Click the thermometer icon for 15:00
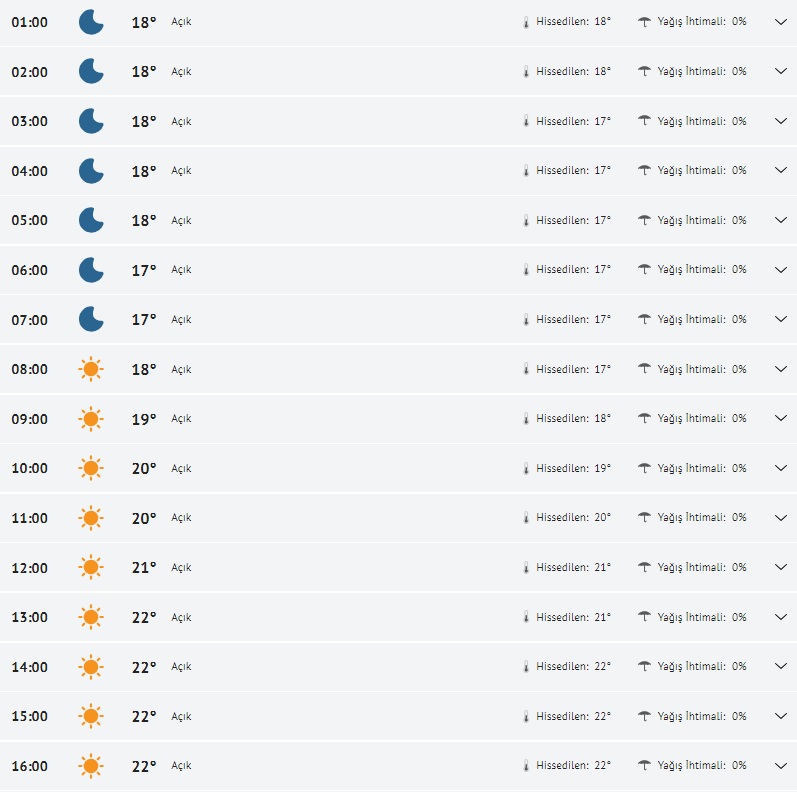The image size is (797, 792). [x=526, y=716]
